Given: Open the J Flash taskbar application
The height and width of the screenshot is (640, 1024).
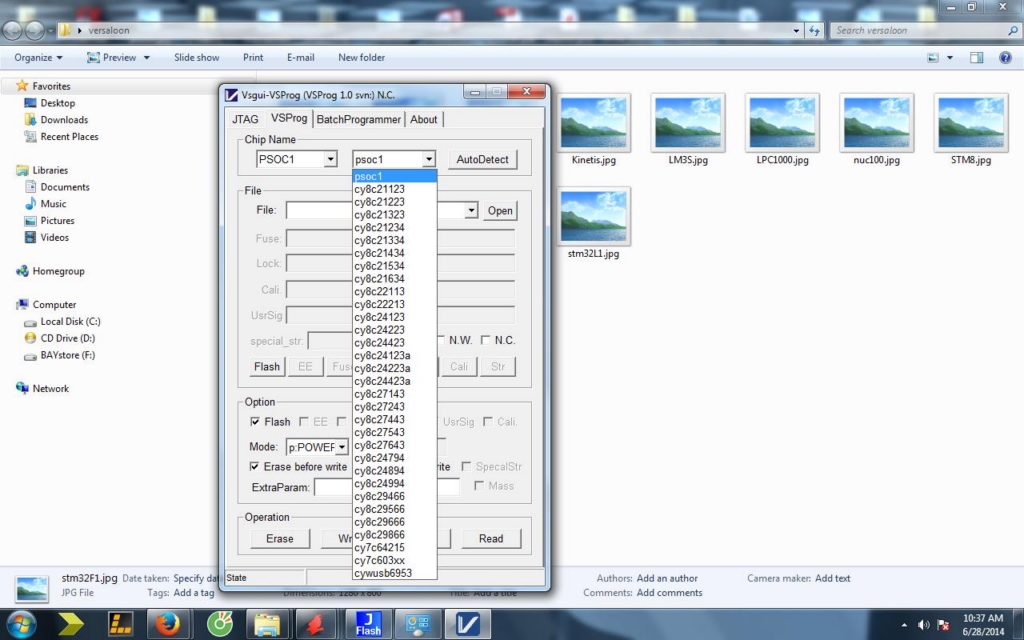Looking at the screenshot, I should click(x=368, y=624).
